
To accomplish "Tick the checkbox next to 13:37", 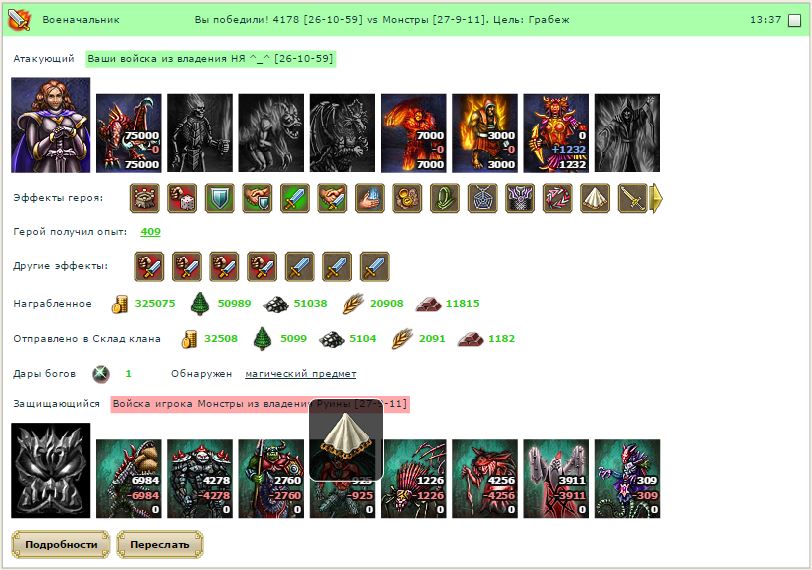I will point(794,20).
